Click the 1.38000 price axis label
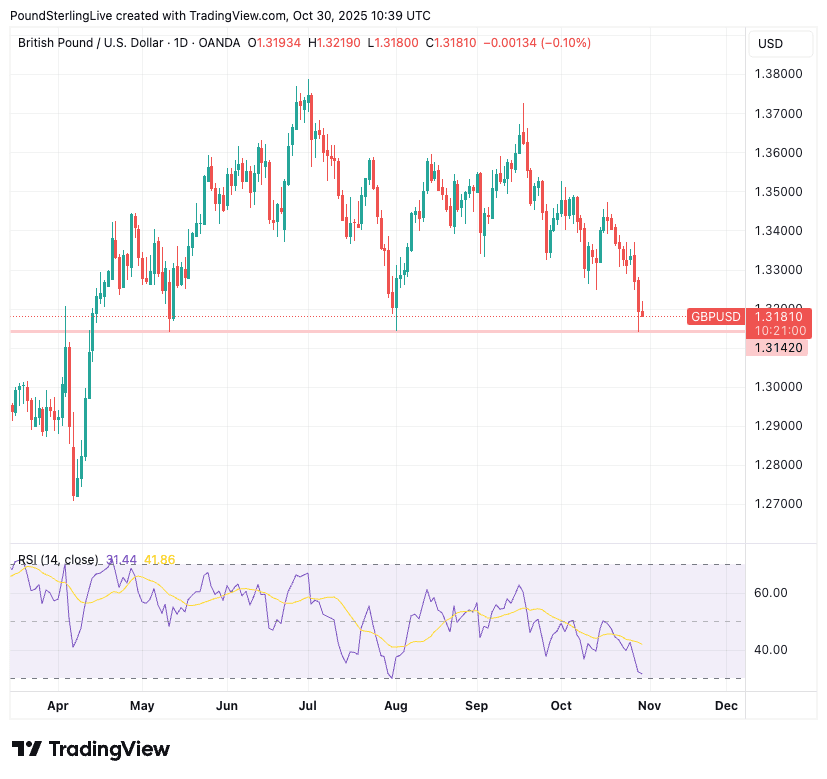The width and height of the screenshot is (827, 779). [777, 74]
